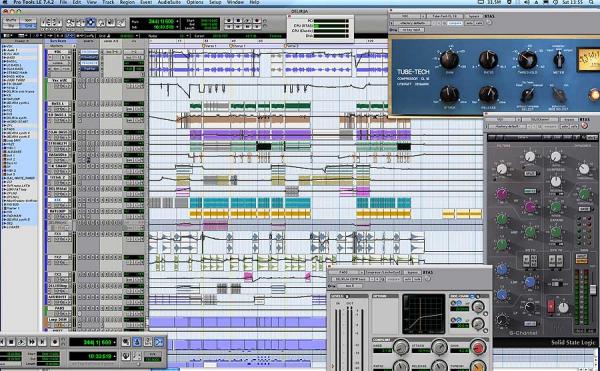Toggle the Countoff button in Transport
This screenshot has width=600, height=371.
coord(148,342)
